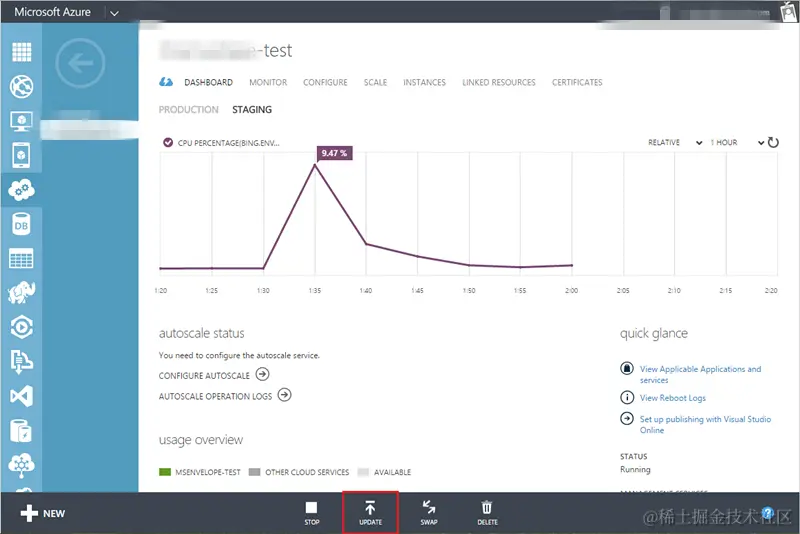Click Update in the bottom bar

[370, 513]
